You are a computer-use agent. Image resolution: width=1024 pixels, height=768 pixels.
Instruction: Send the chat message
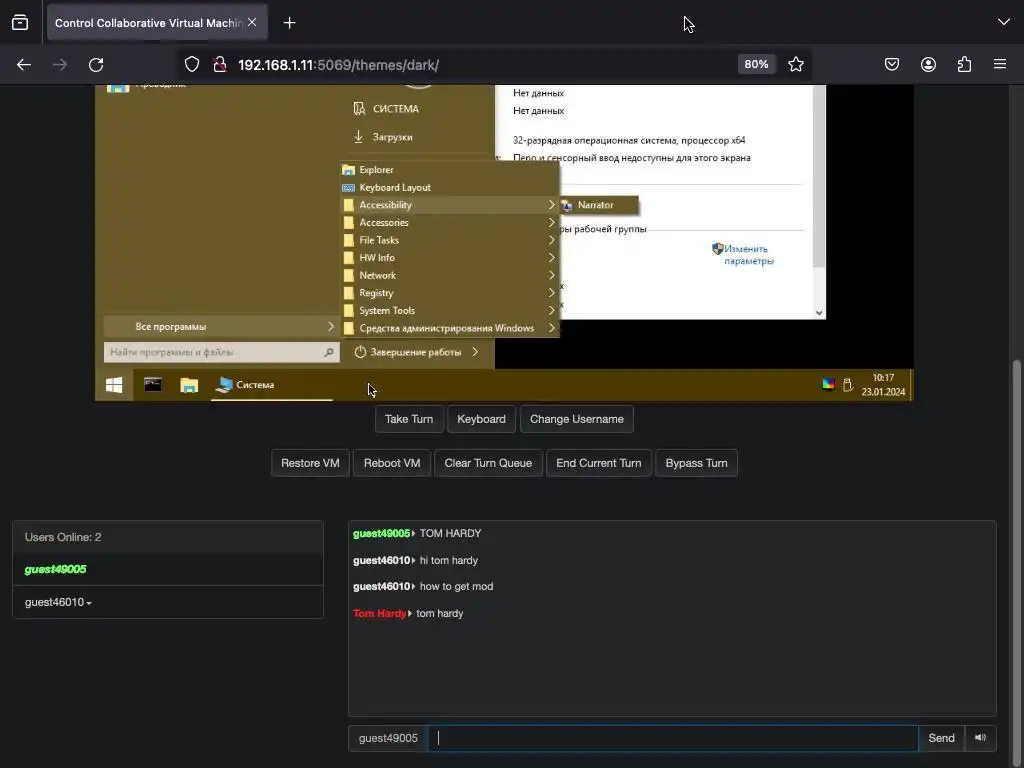(941, 738)
